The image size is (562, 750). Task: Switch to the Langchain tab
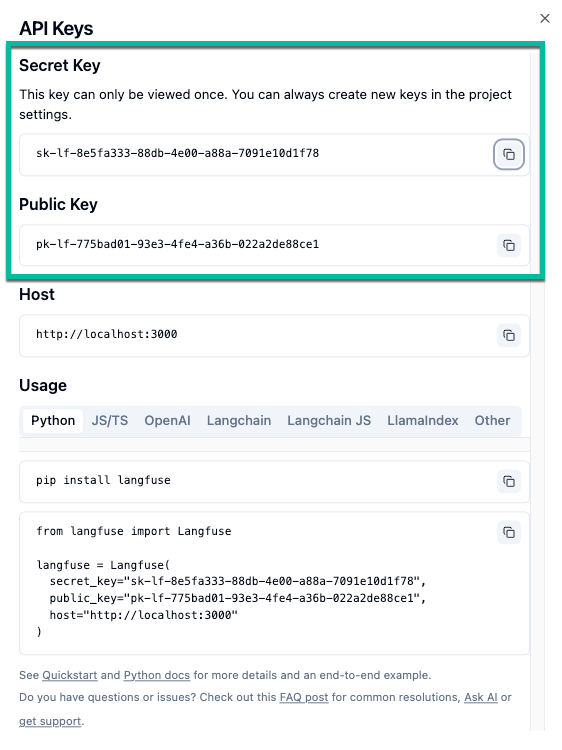[239, 421]
